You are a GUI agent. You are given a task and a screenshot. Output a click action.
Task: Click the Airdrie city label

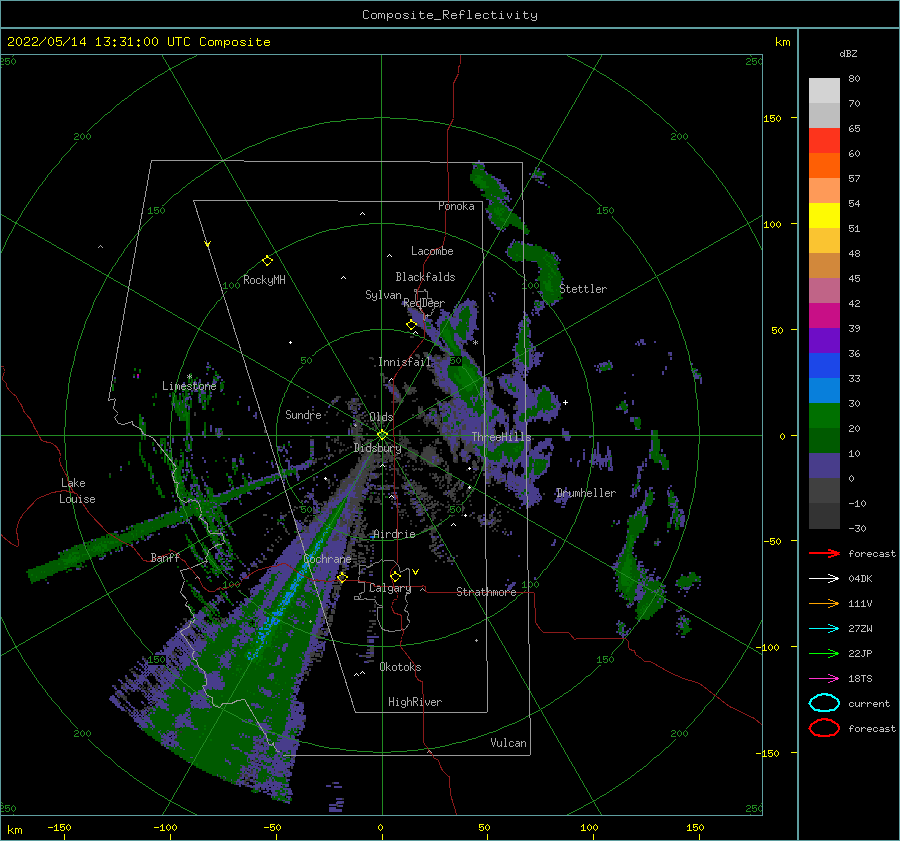394,534
